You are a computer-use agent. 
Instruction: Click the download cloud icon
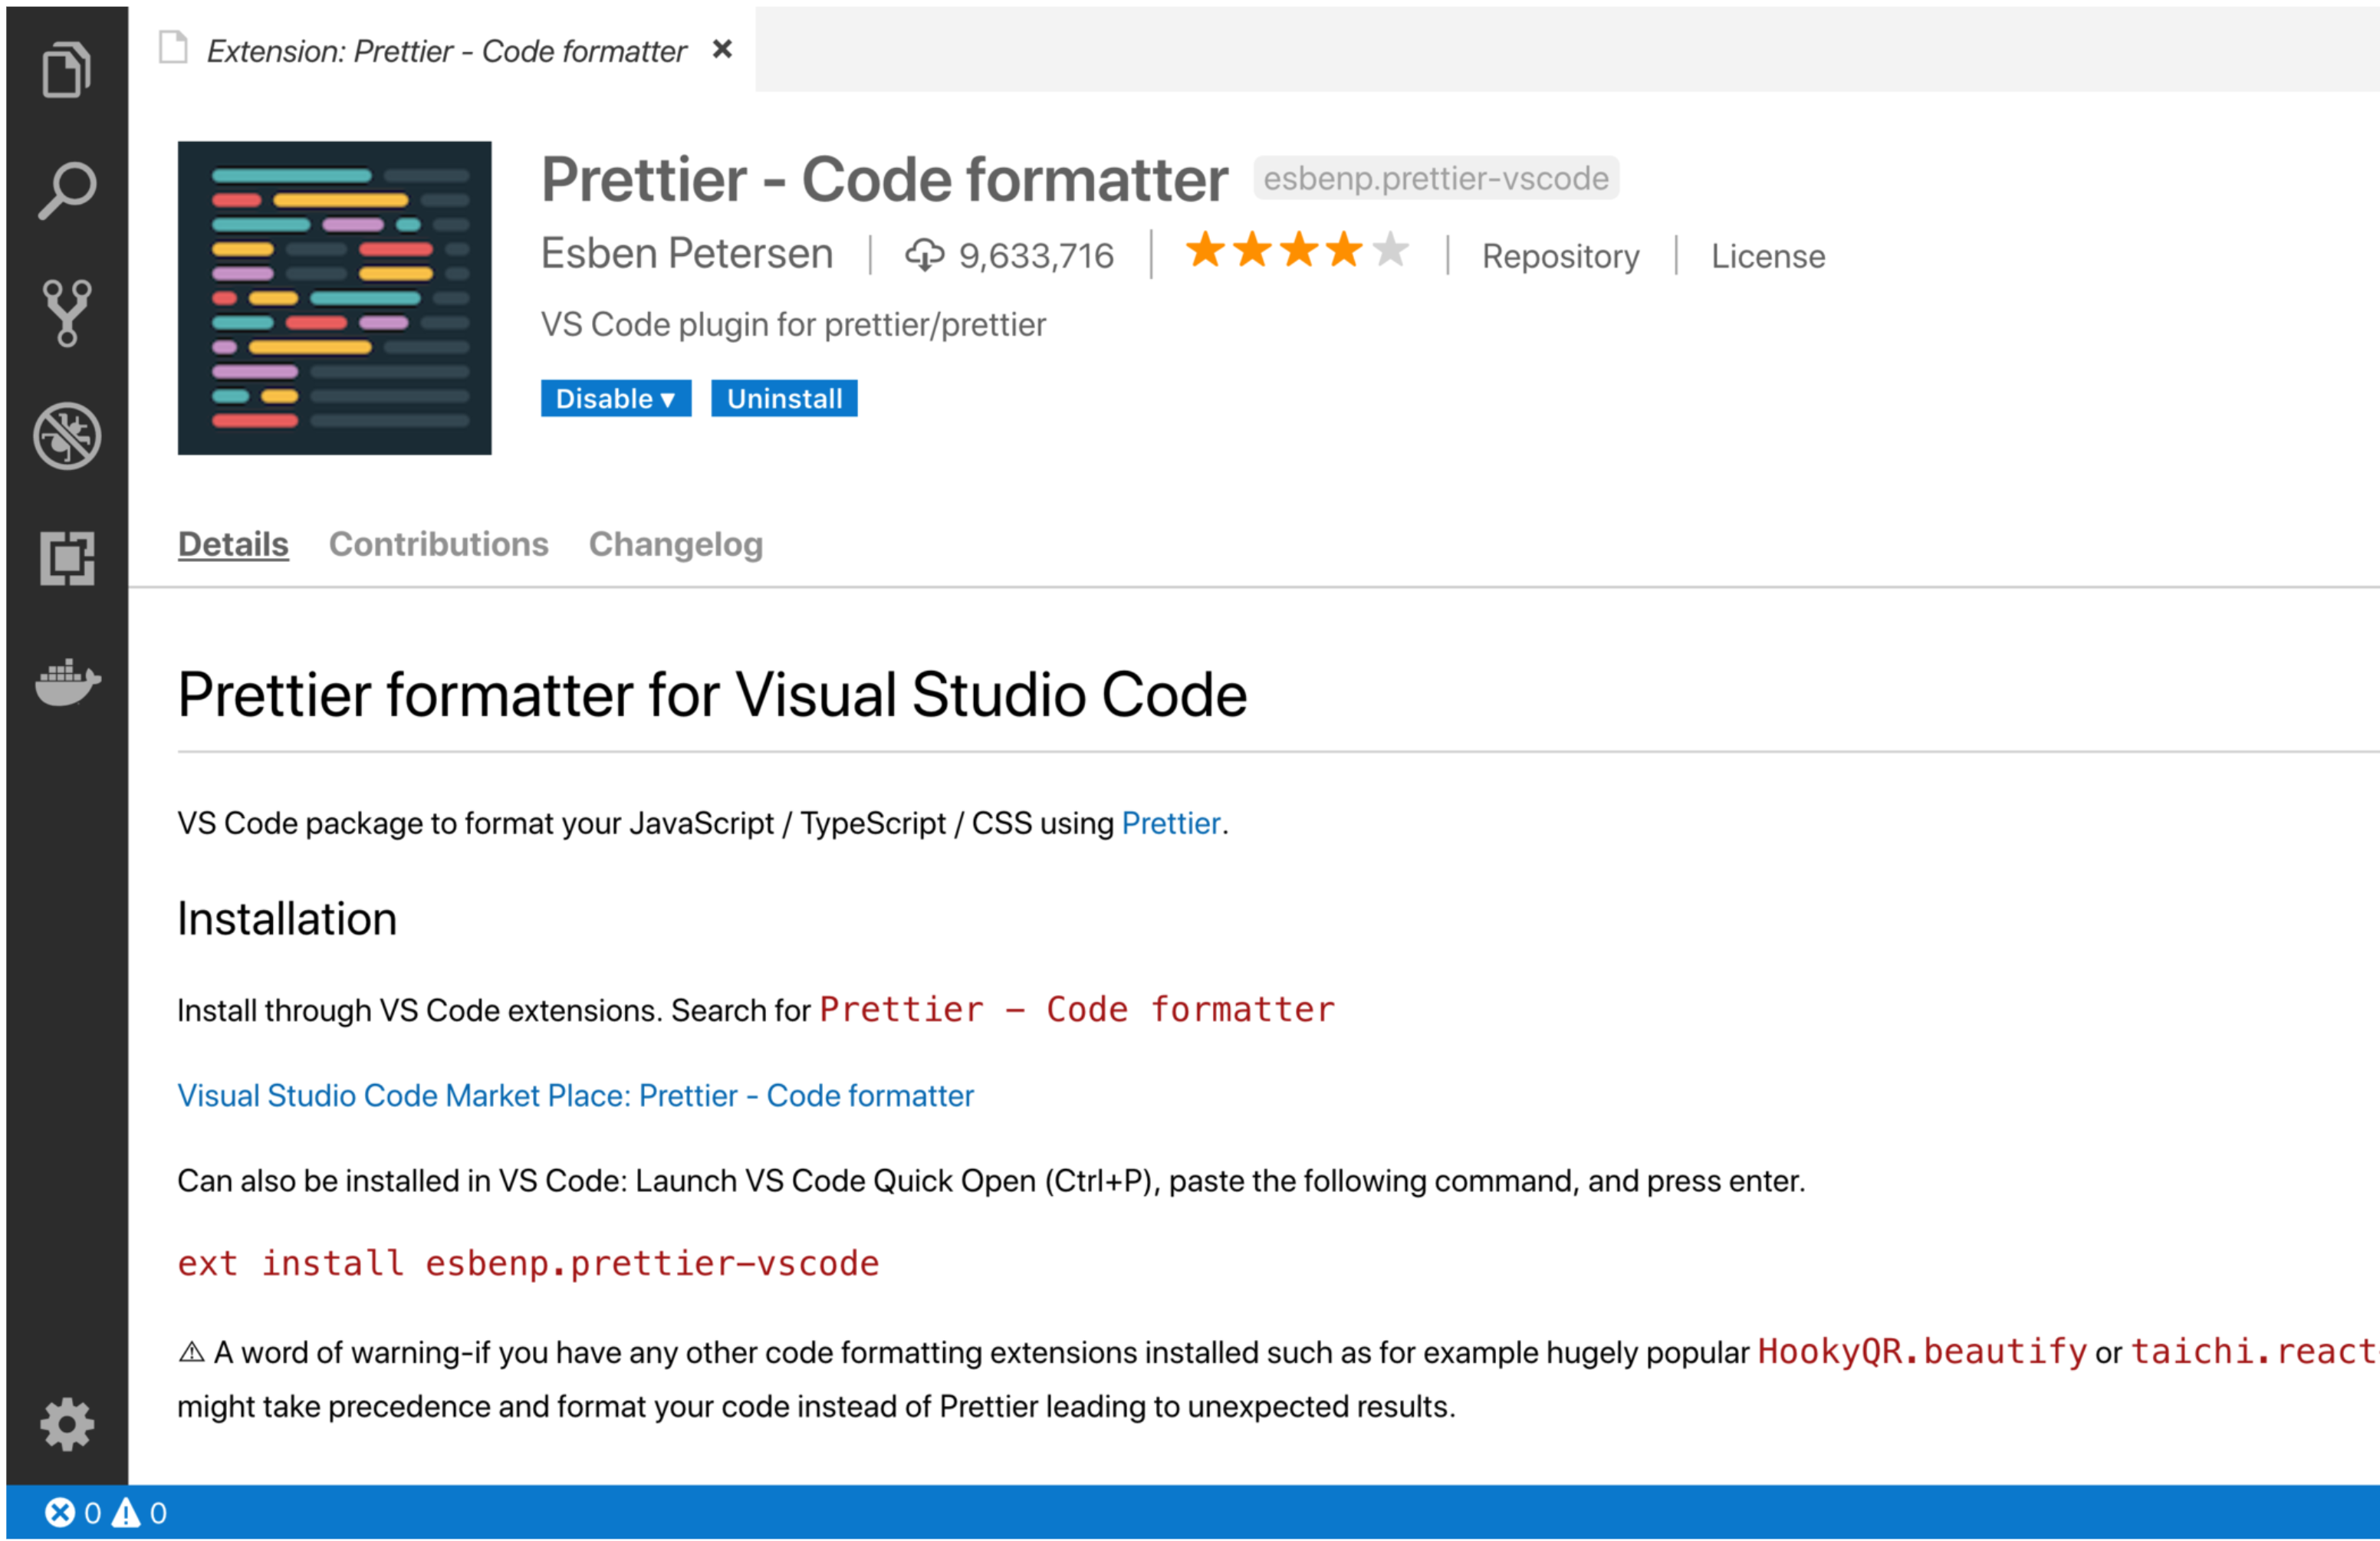(924, 255)
